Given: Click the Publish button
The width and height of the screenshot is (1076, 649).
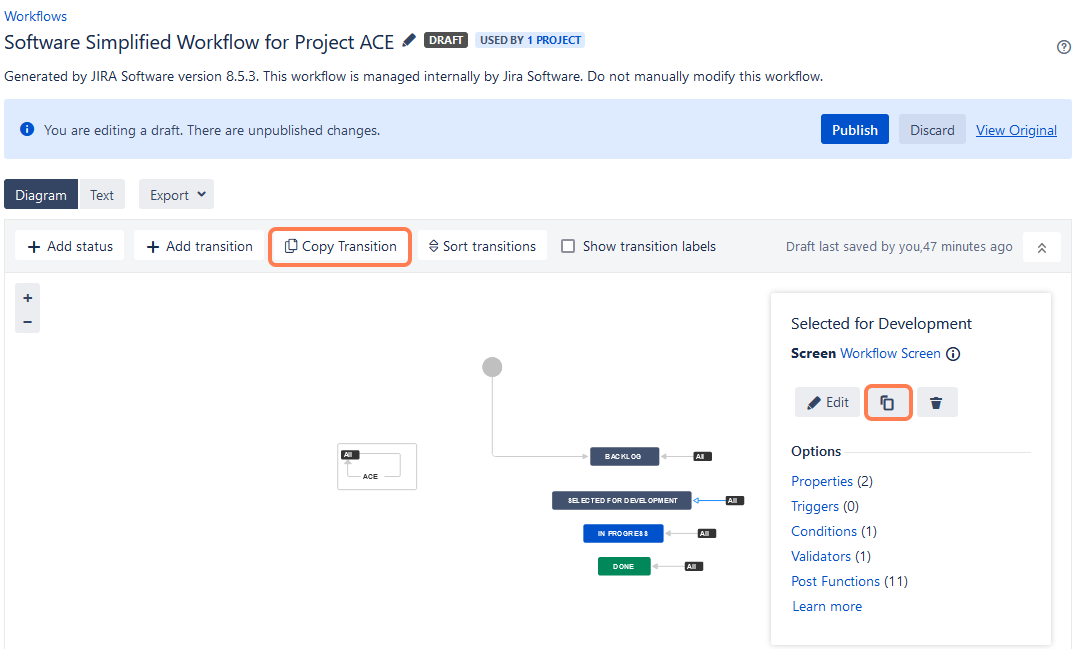Looking at the screenshot, I should pos(854,130).
